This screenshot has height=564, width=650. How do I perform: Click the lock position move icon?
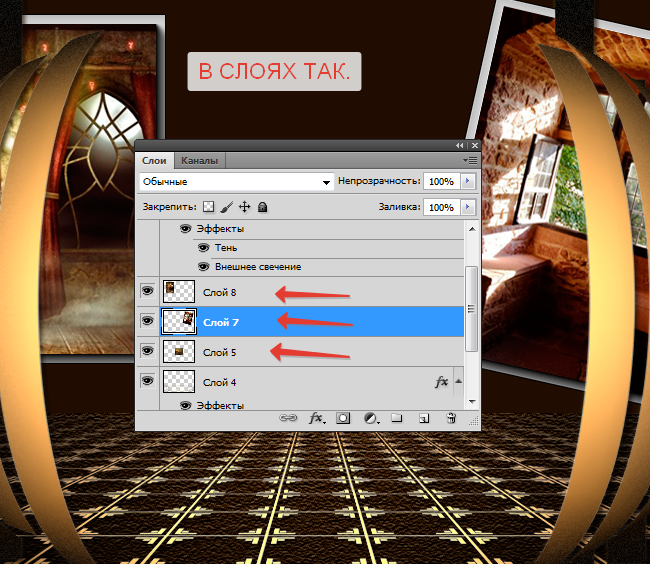245,206
